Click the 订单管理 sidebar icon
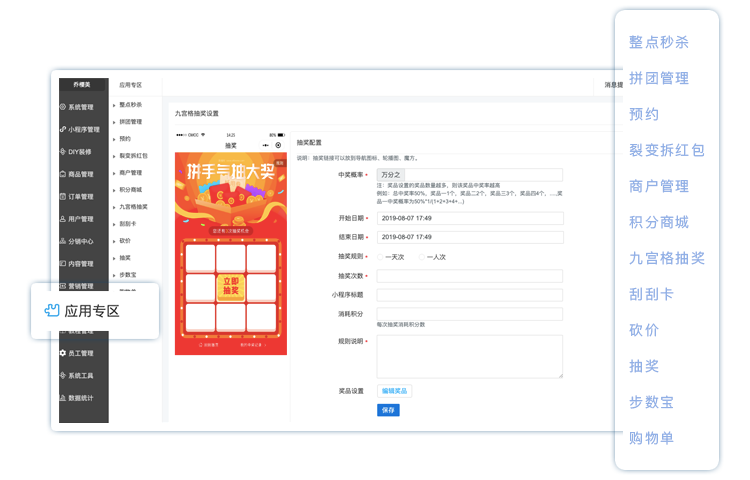Viewport: 750px width, 480px height. [x=63, y=196]
